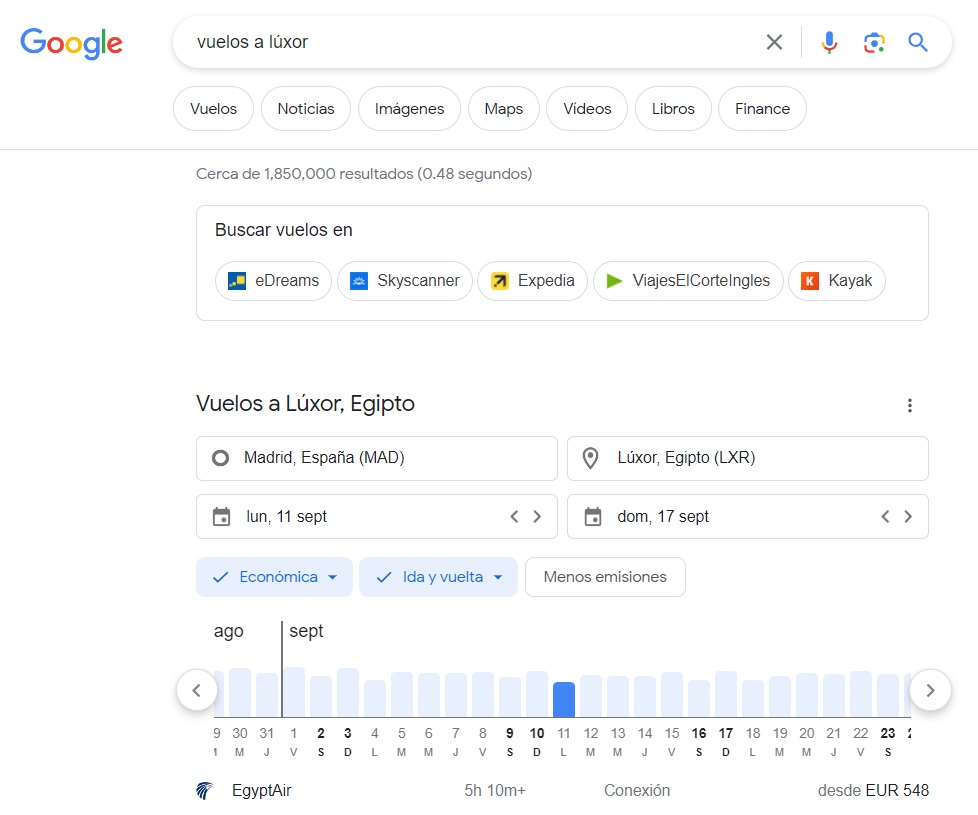Open Google Lens image search
Screen dimensions: 978x815
pos(874,42)
